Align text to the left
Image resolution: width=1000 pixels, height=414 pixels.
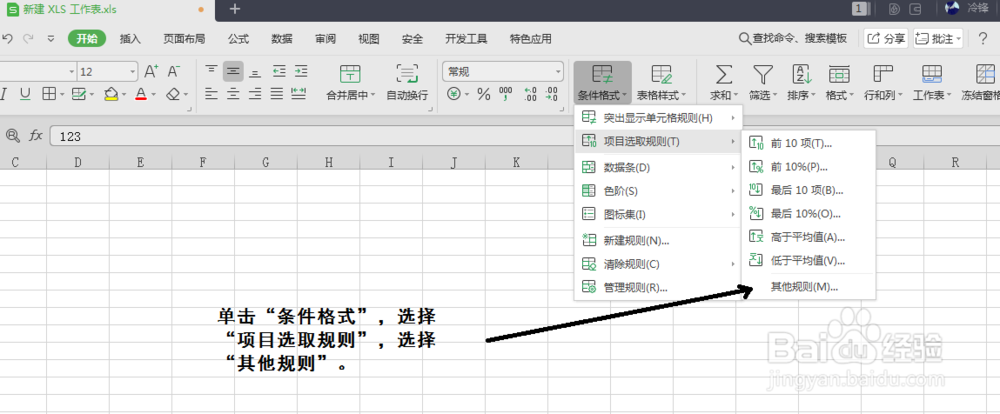point(212,94)
